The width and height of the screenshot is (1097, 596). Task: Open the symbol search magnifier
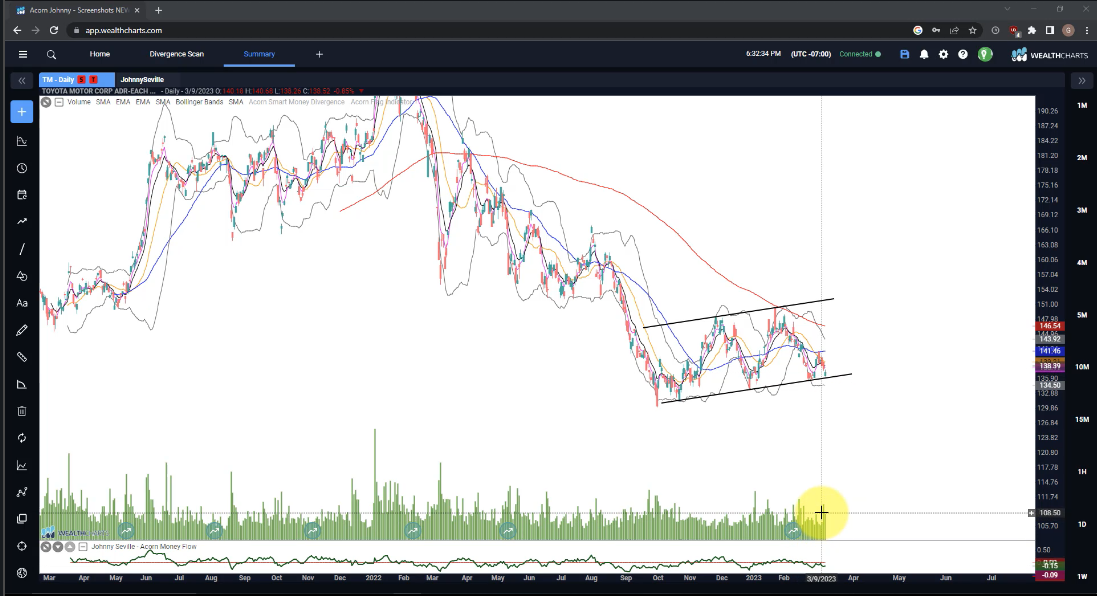pyautogui.click(x=51, y=55)
